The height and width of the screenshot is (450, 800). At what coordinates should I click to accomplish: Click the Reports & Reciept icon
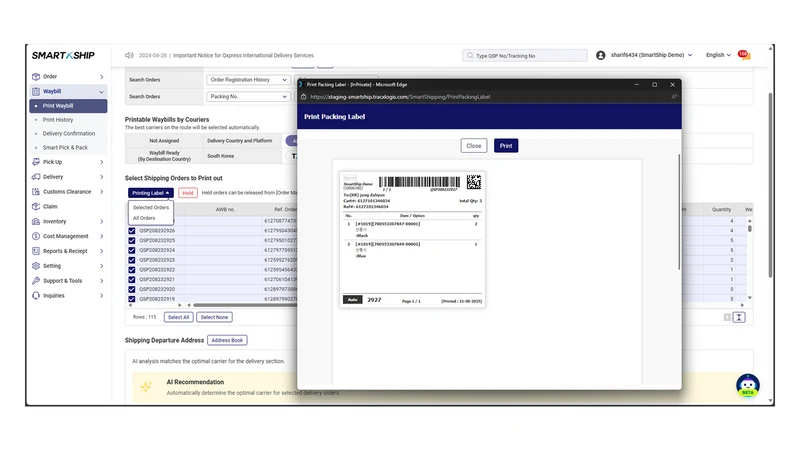coord(36,251)
